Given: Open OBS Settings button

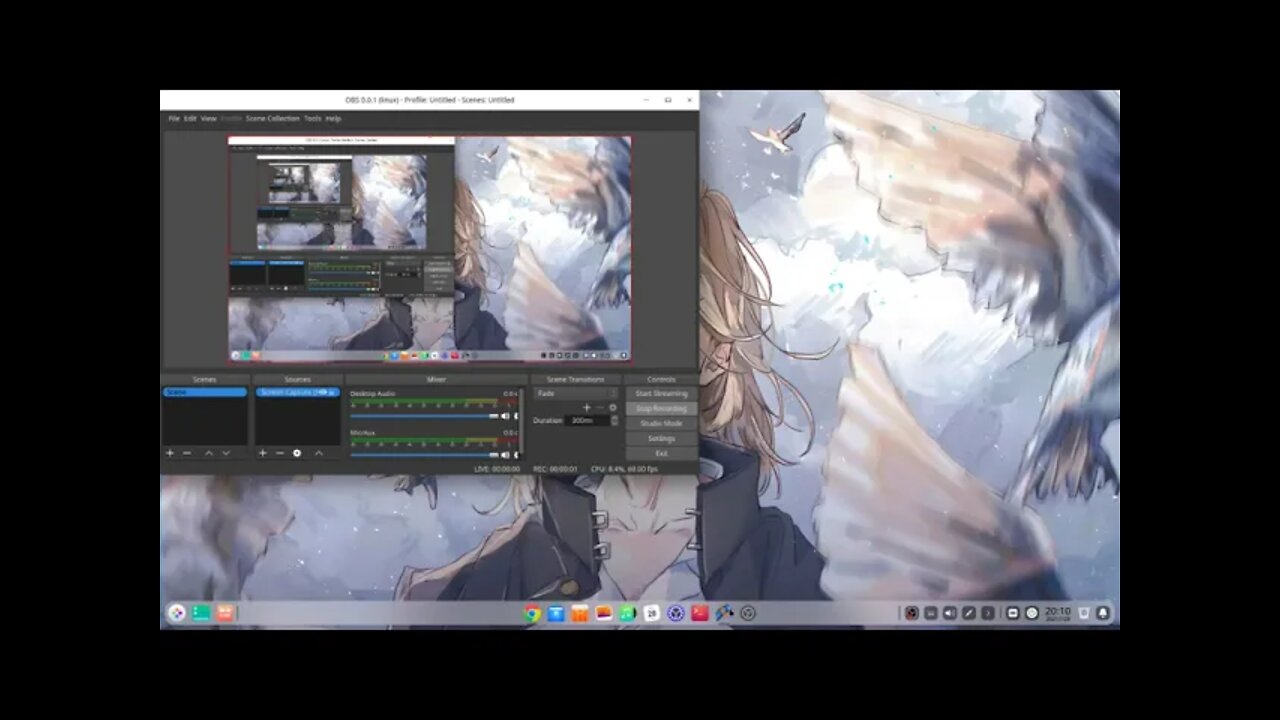Looking at the screenshot, I should click(661, 438).
